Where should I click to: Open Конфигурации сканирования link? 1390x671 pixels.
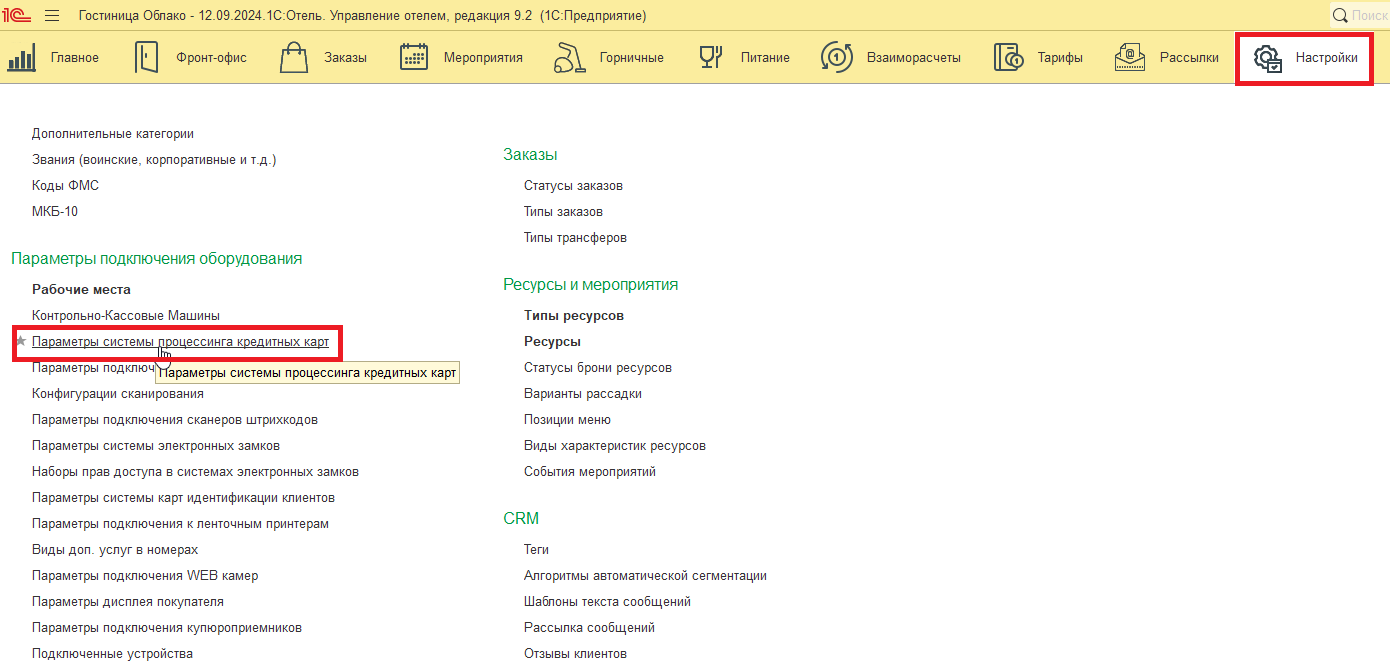pos(118,393)
